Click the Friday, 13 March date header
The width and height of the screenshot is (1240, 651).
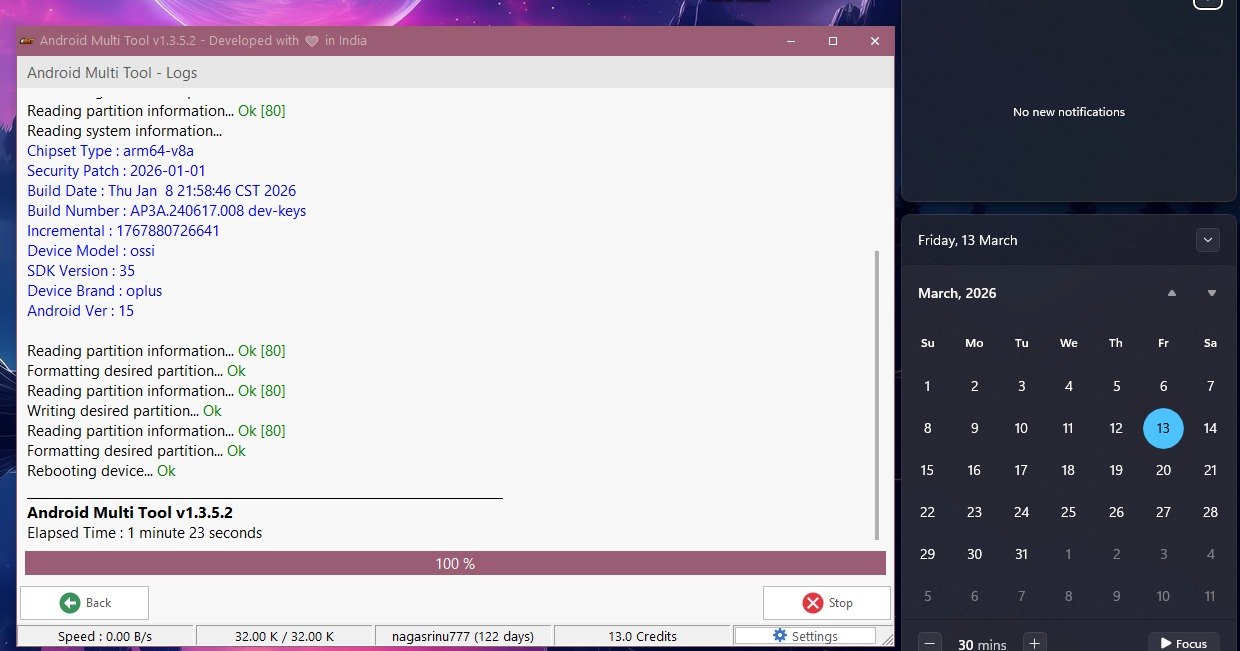click(x=967, y=240)
